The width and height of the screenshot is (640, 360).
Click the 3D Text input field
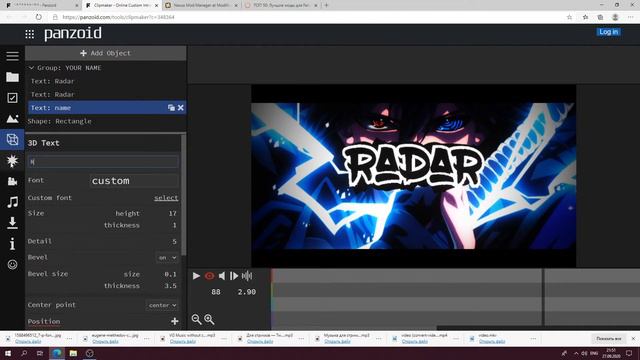[103, 162]
